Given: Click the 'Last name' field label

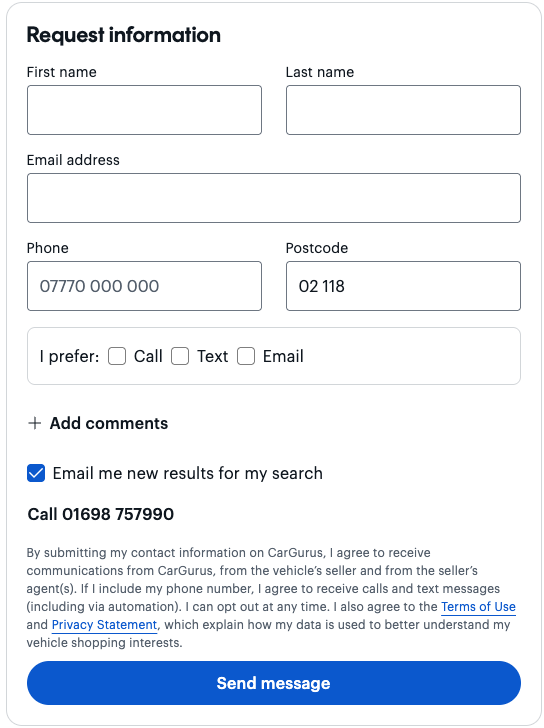Looking at the screenshot, I should (320, 72).
